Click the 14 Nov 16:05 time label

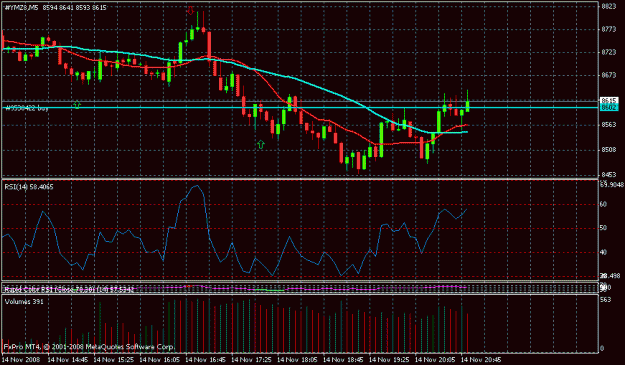[x=160, y=359]
